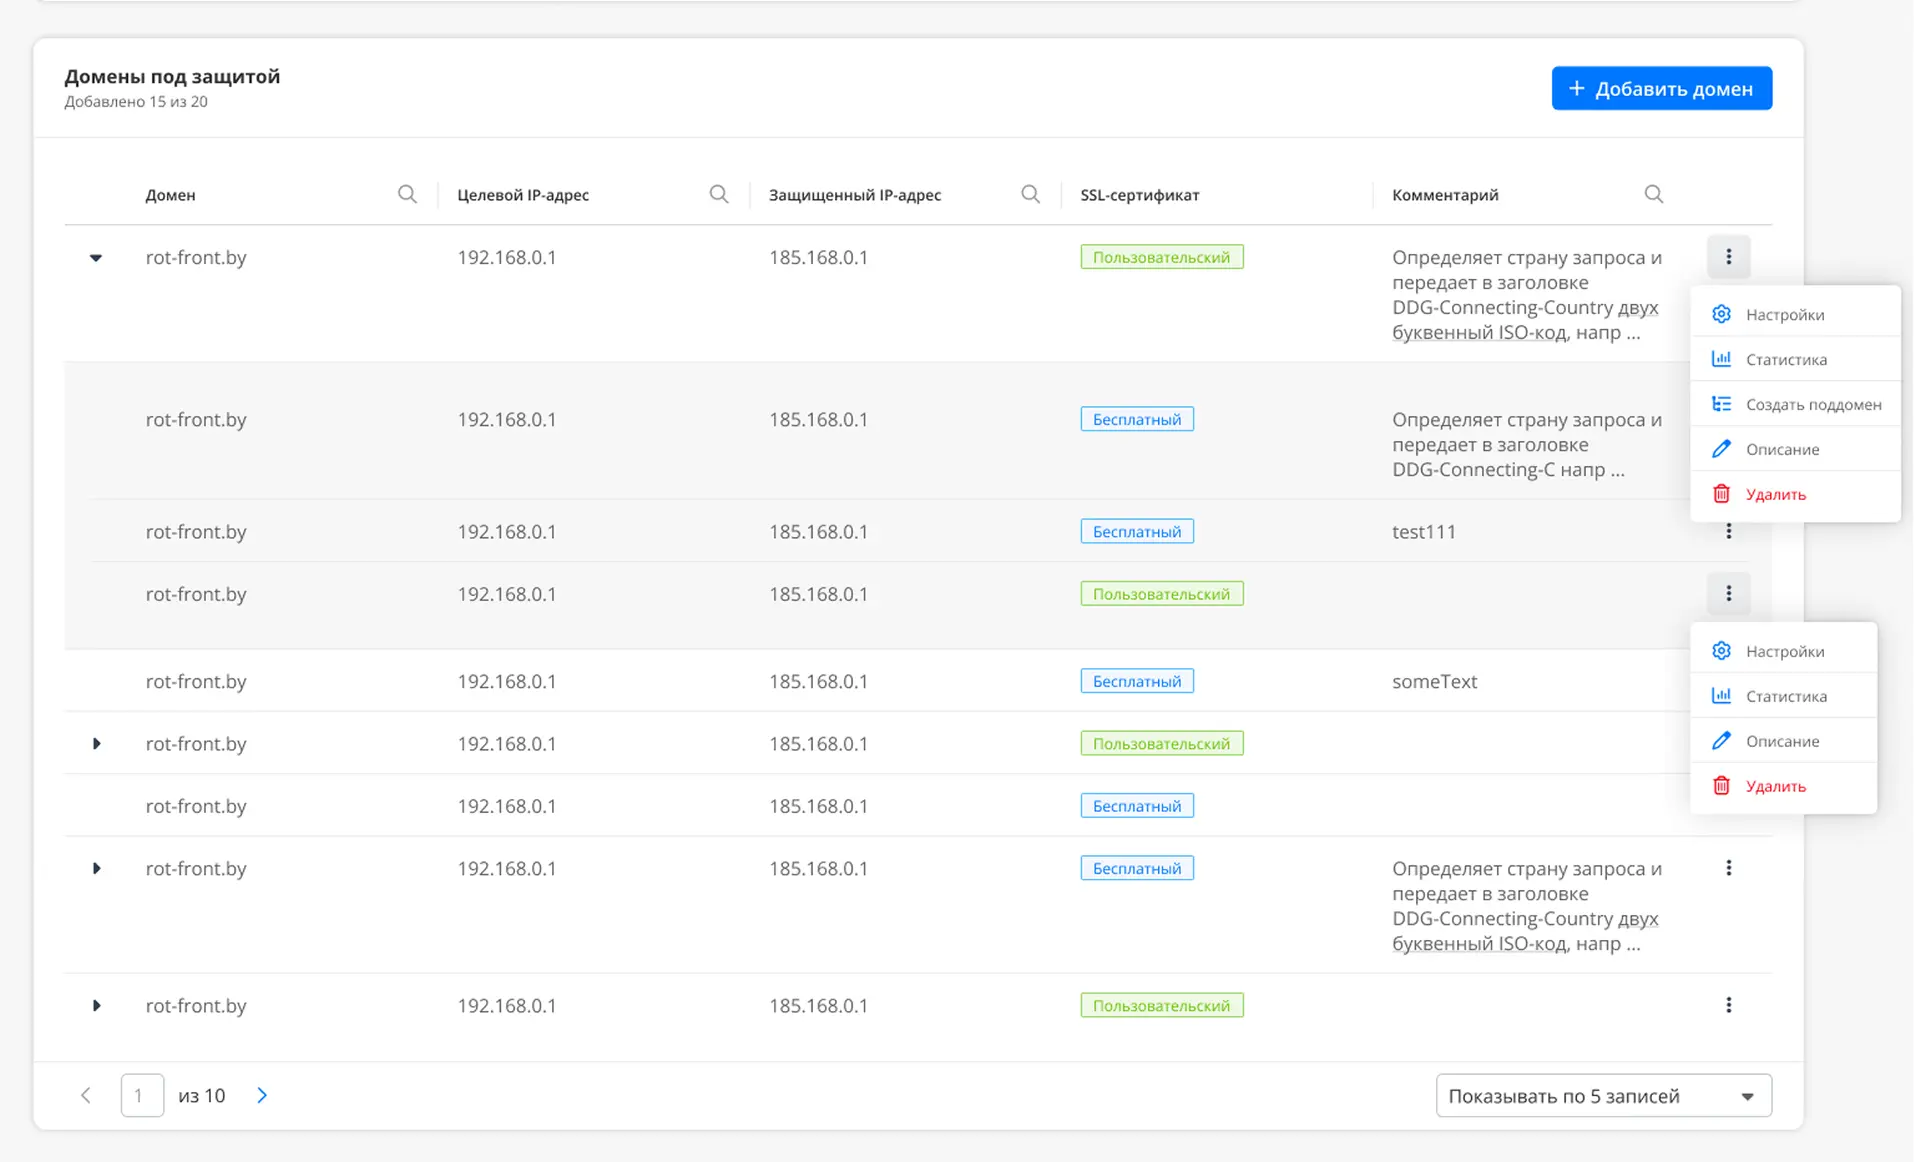Click the pencil icon in the lower menu
Image resolution: width=1914 pixels, height=1162 pixels.
click(x=1721, y=741)
